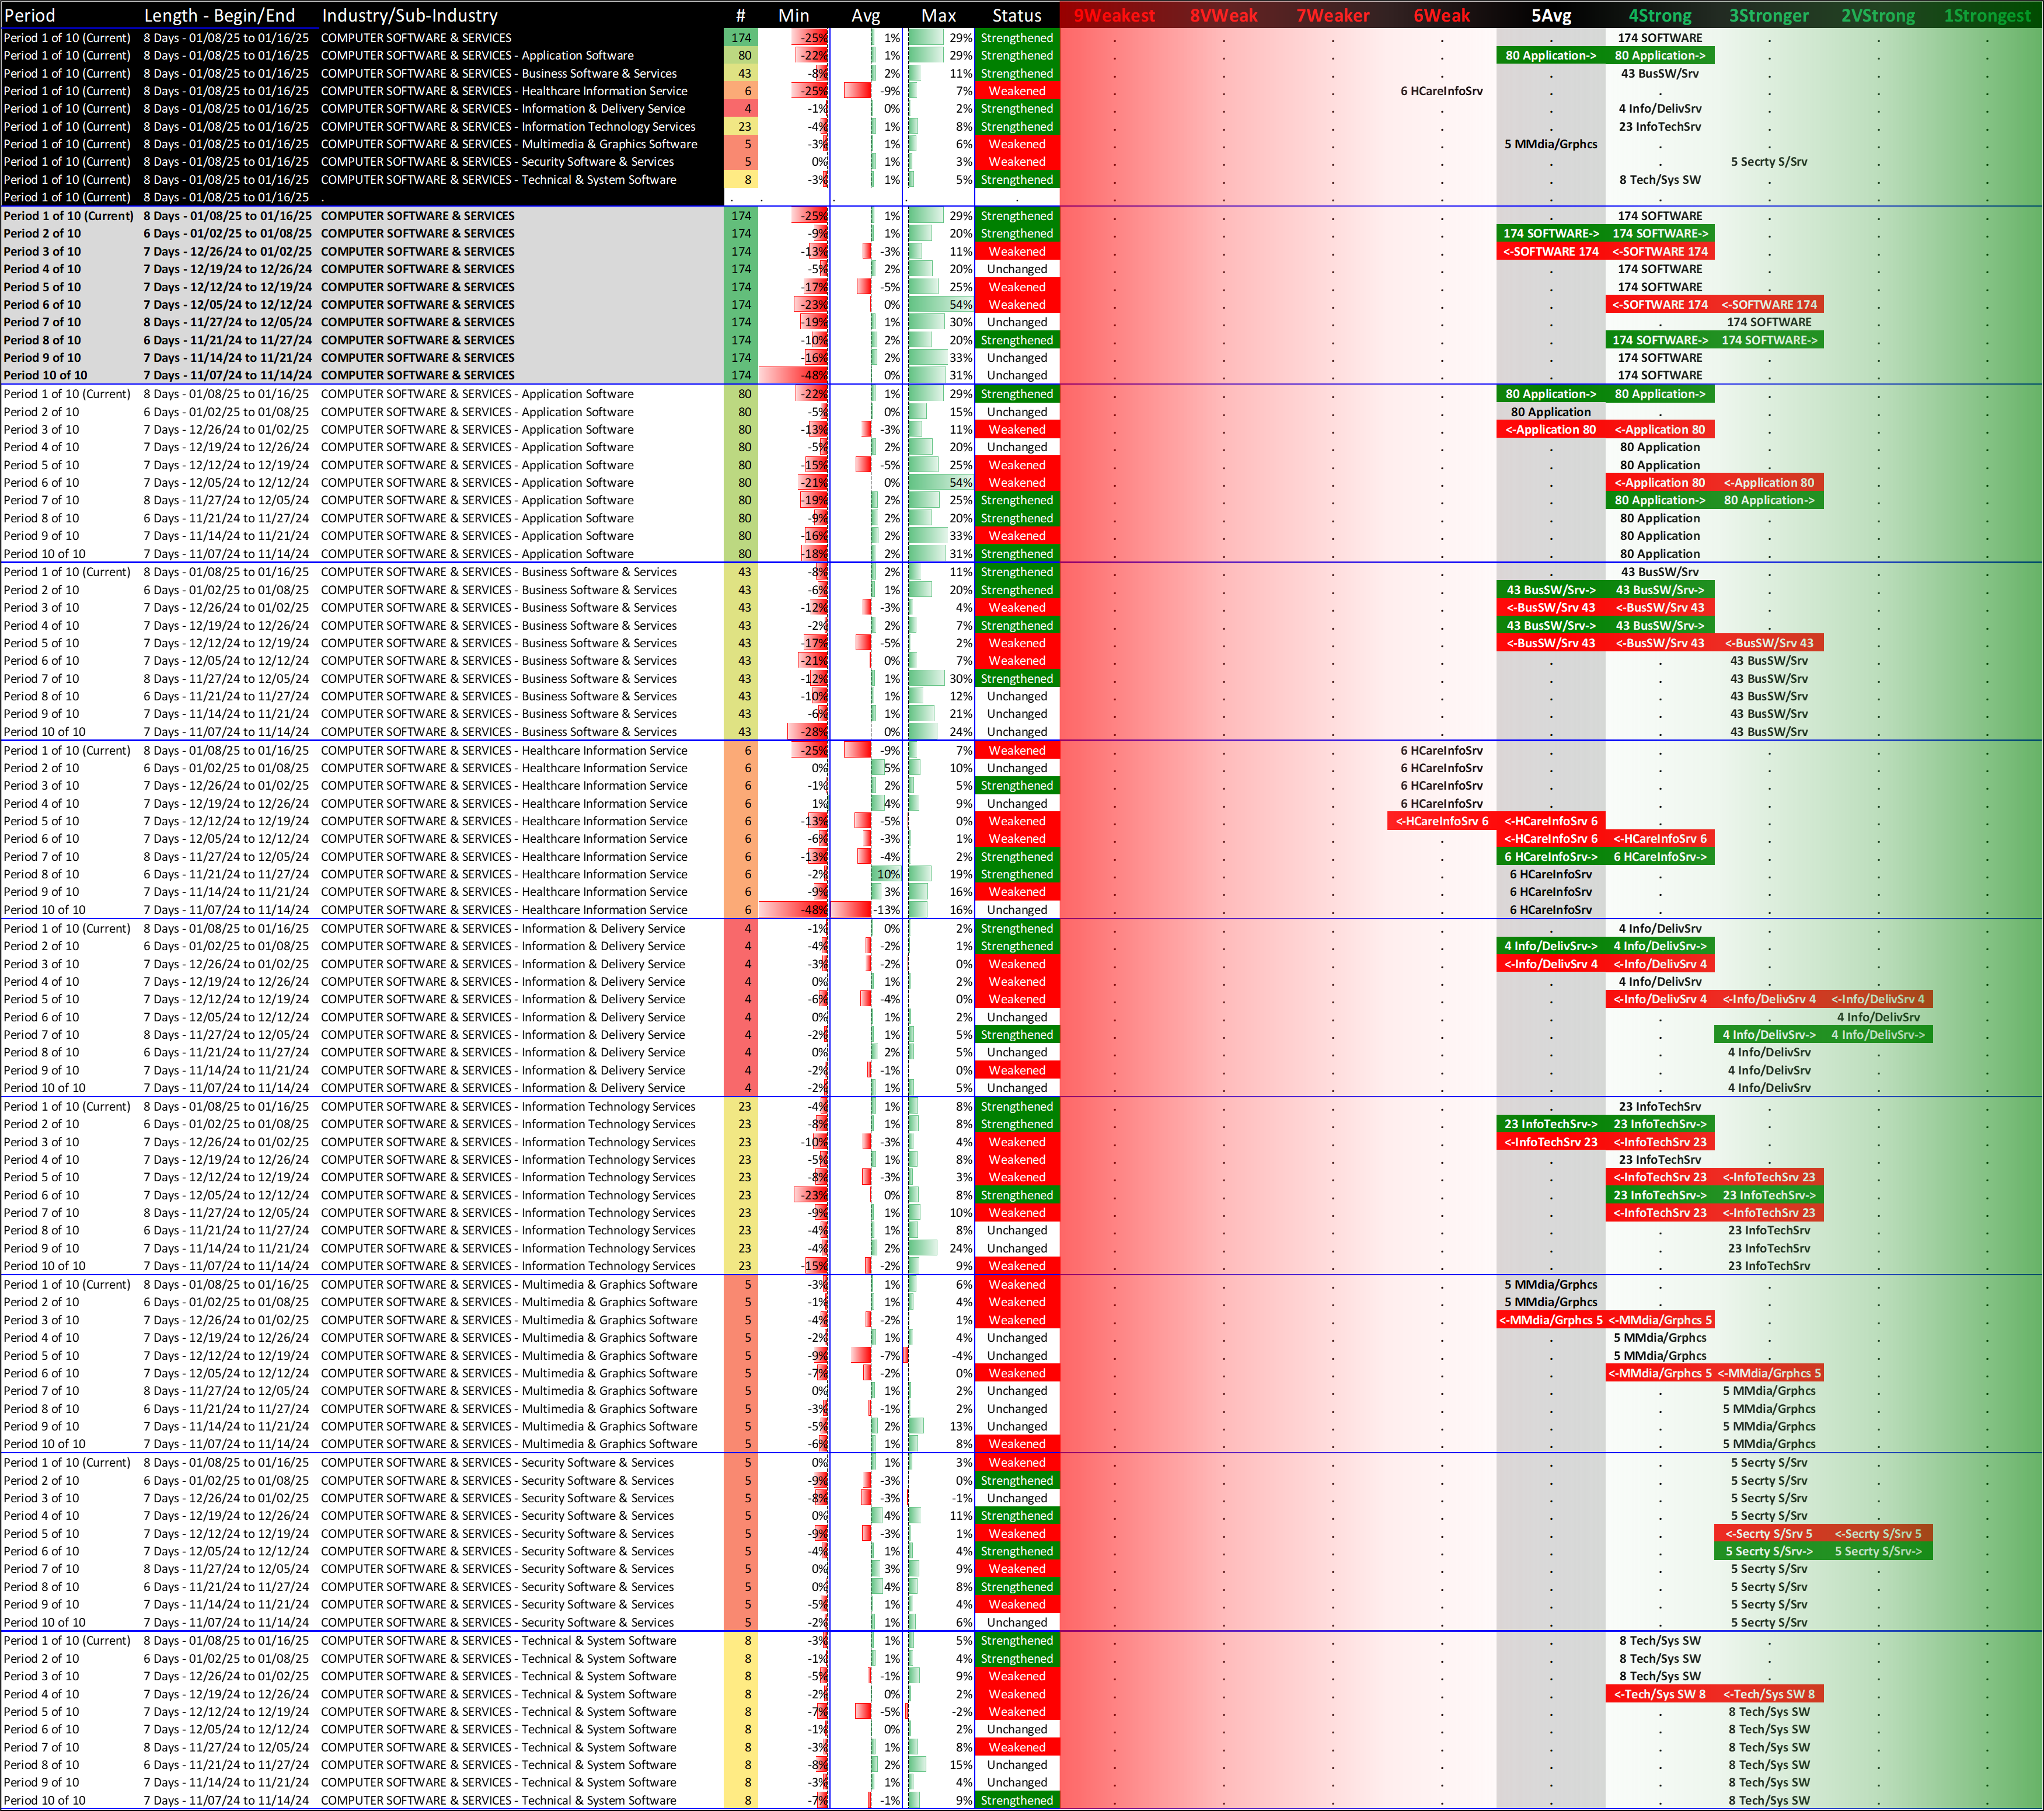Click the Status column header
The image size is (2044, 1811).
tap(1016, 15)
